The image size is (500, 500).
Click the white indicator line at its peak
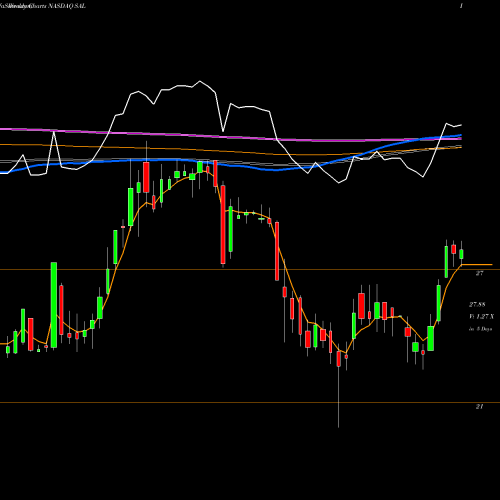click(200, 81)
